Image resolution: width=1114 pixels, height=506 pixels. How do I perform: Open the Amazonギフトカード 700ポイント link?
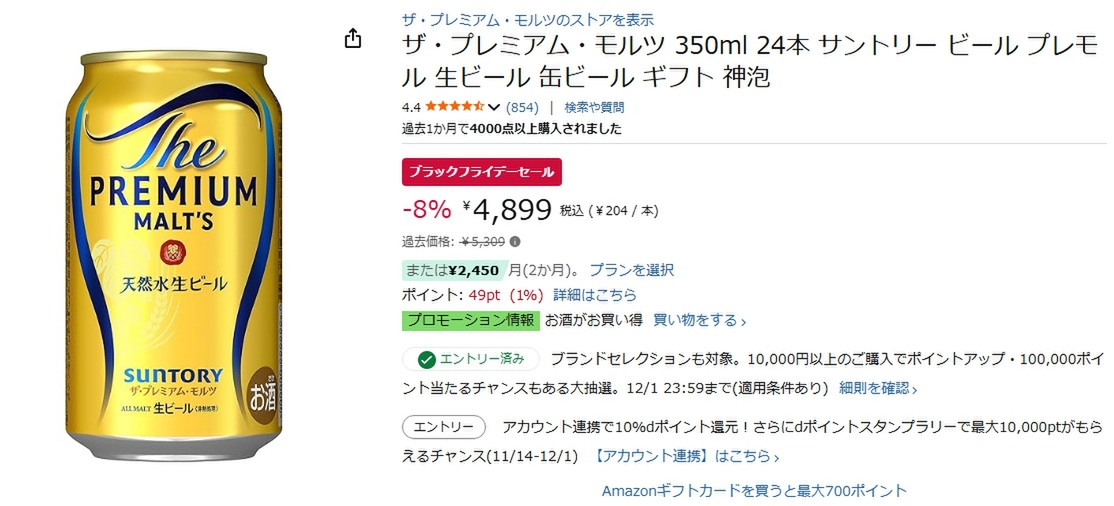pyautogui.click(x=754, y=490)
